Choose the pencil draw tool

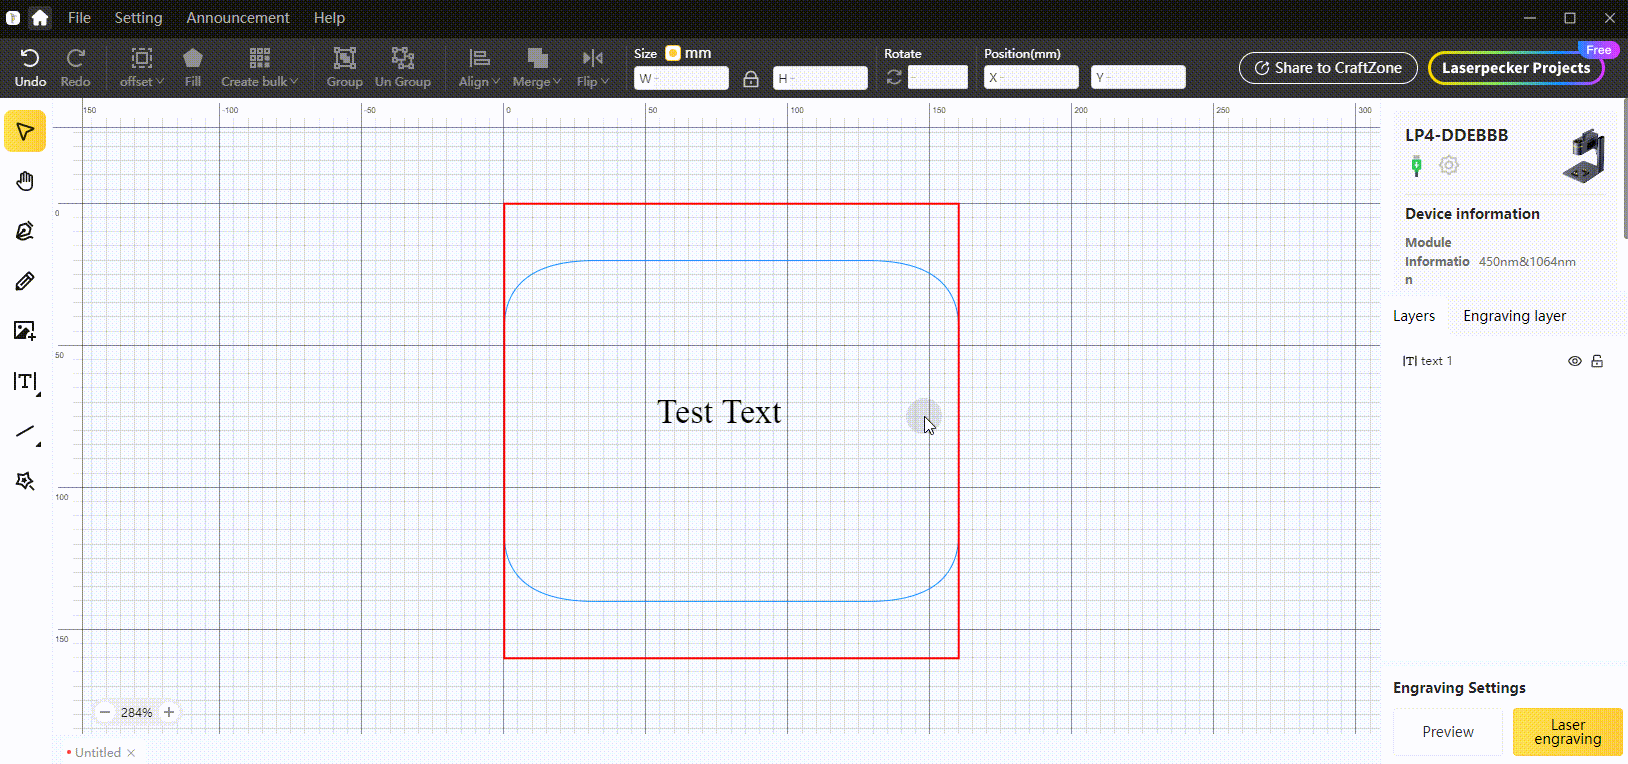coord(25,281)
